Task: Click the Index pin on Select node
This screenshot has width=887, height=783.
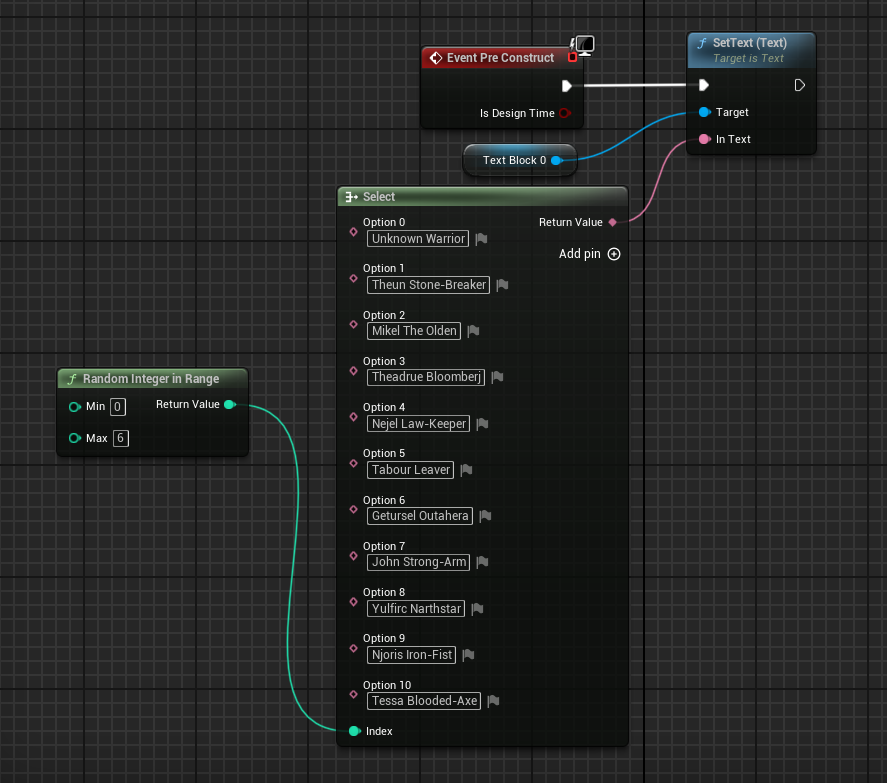Action: (x=355, y=731)
